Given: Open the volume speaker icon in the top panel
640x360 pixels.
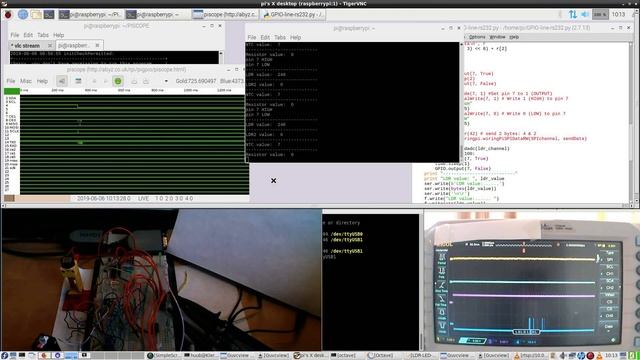Looking at the screenshot, I should (x=584, y=15).
